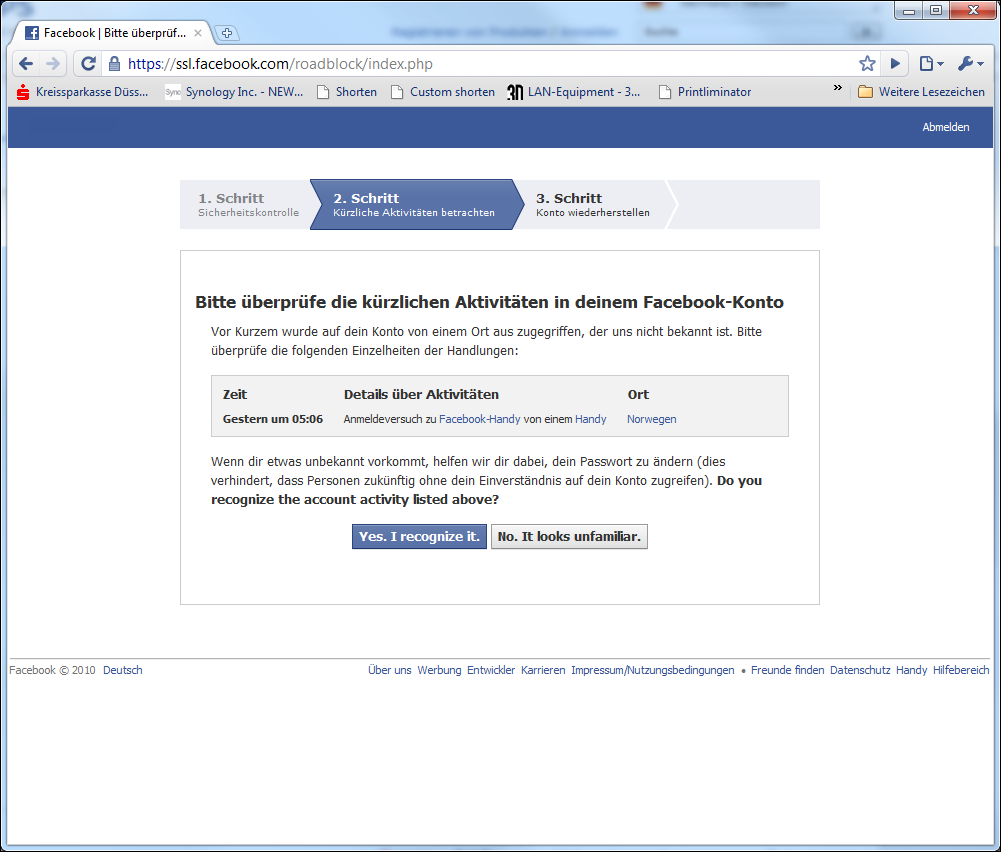Open the wrench tools menu
Image resolution: width=1001 pixels, height=852 pixels.
tap(970, 64)
